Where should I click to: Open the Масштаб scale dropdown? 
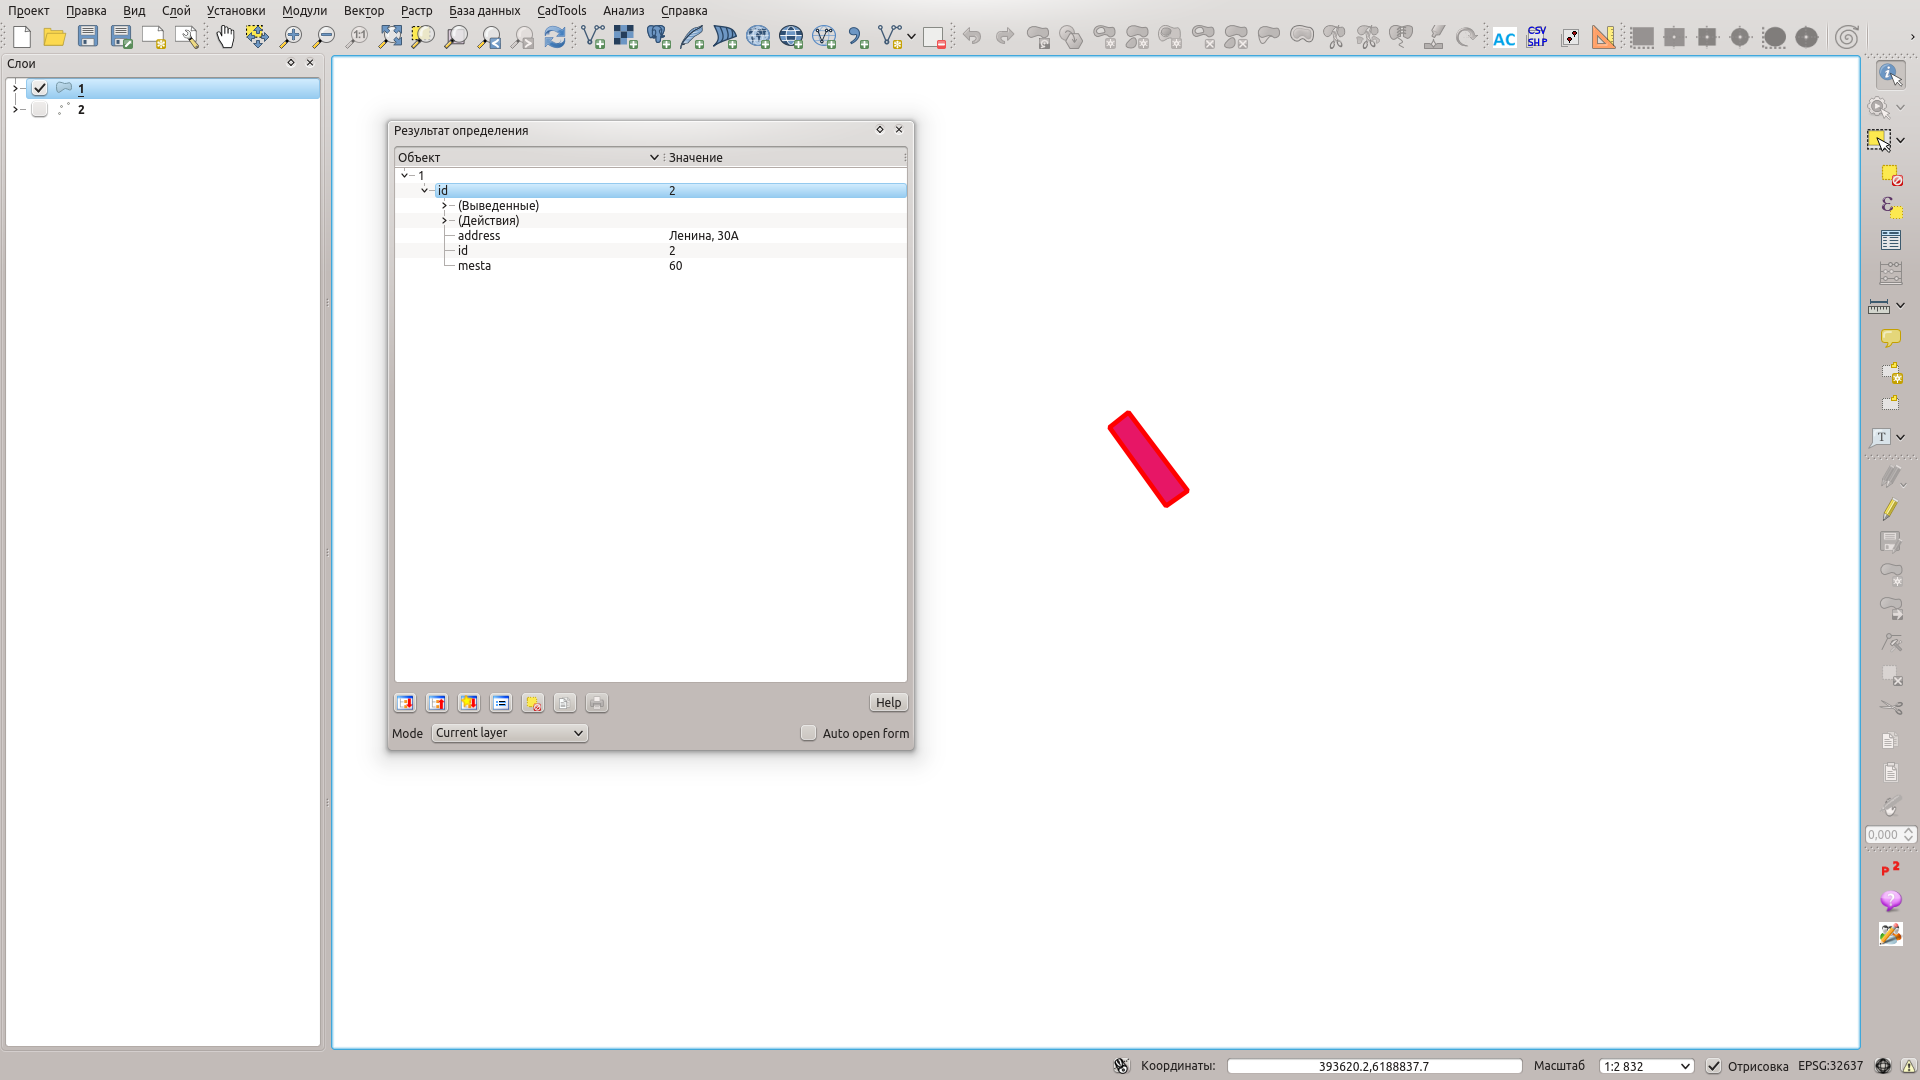tap(1646, 1066)
